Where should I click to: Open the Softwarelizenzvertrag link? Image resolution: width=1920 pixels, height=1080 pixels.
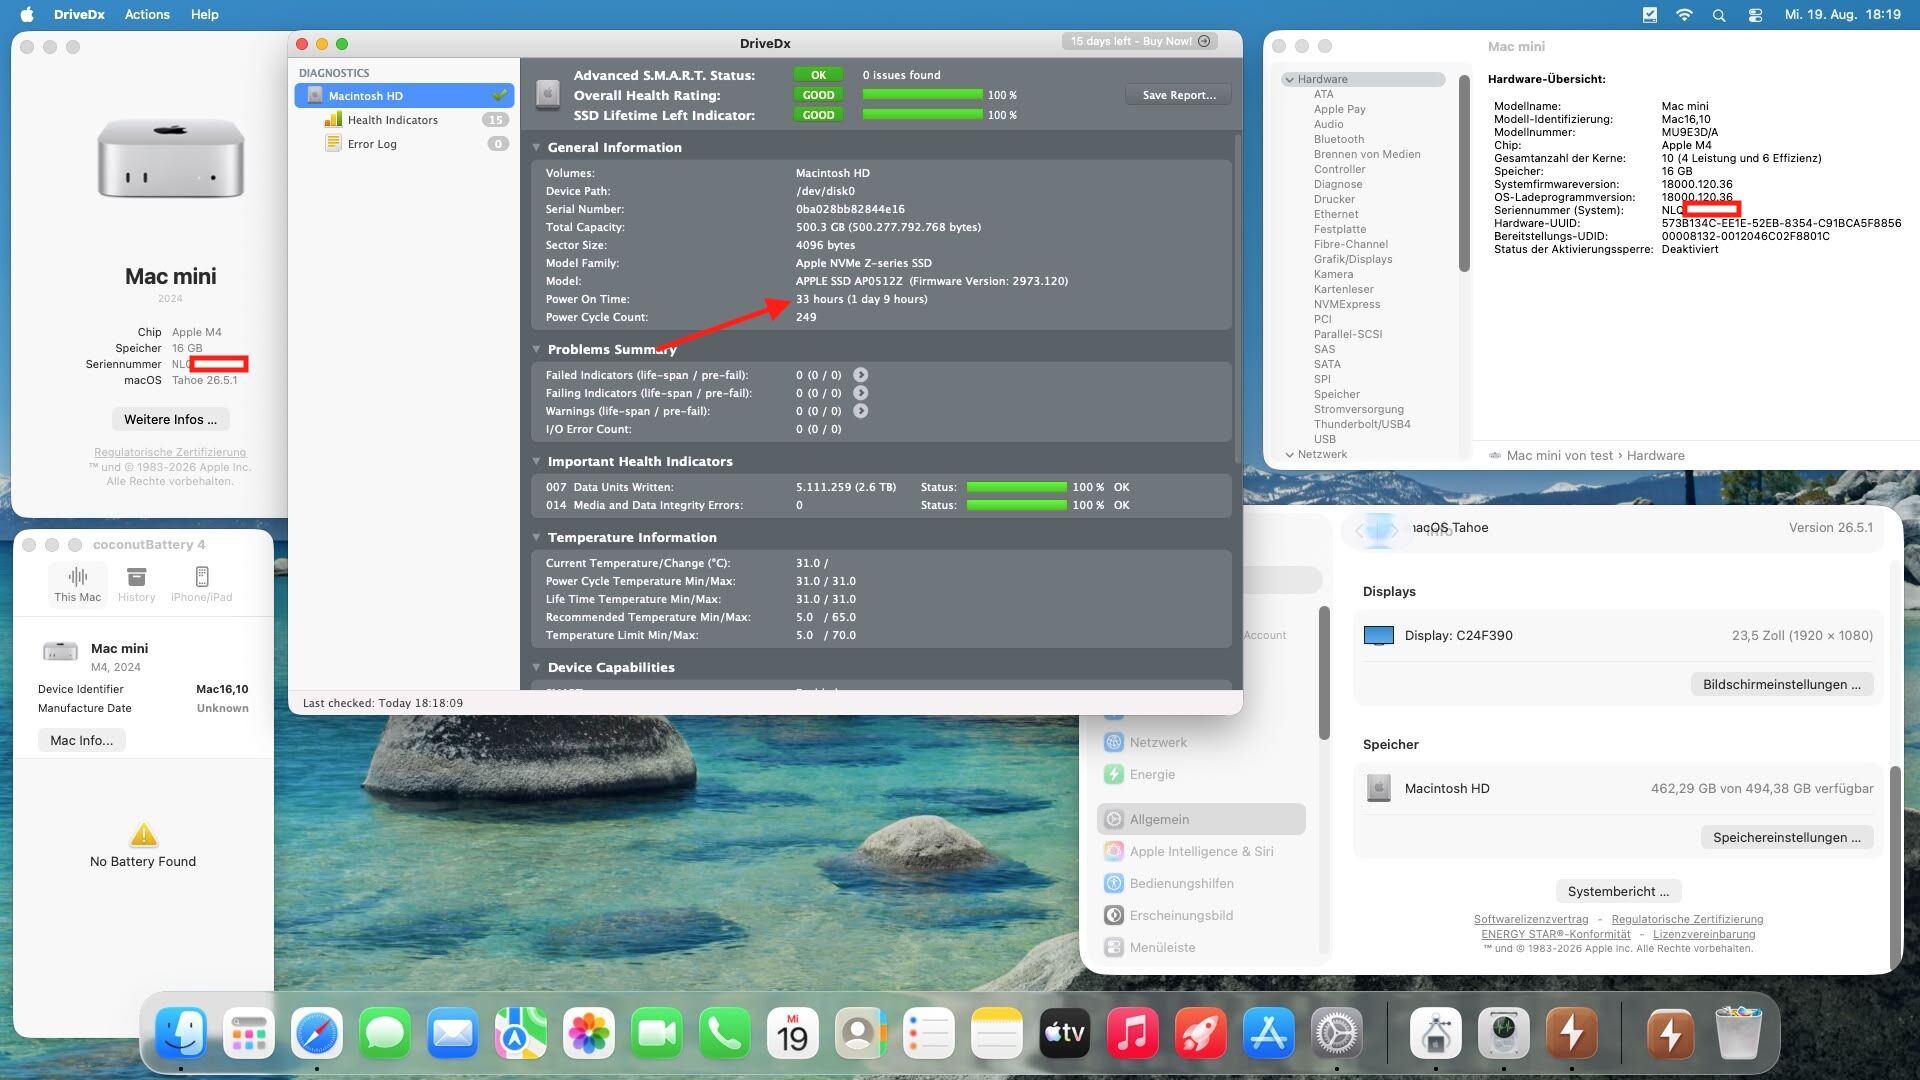[x=1531, y=919]
